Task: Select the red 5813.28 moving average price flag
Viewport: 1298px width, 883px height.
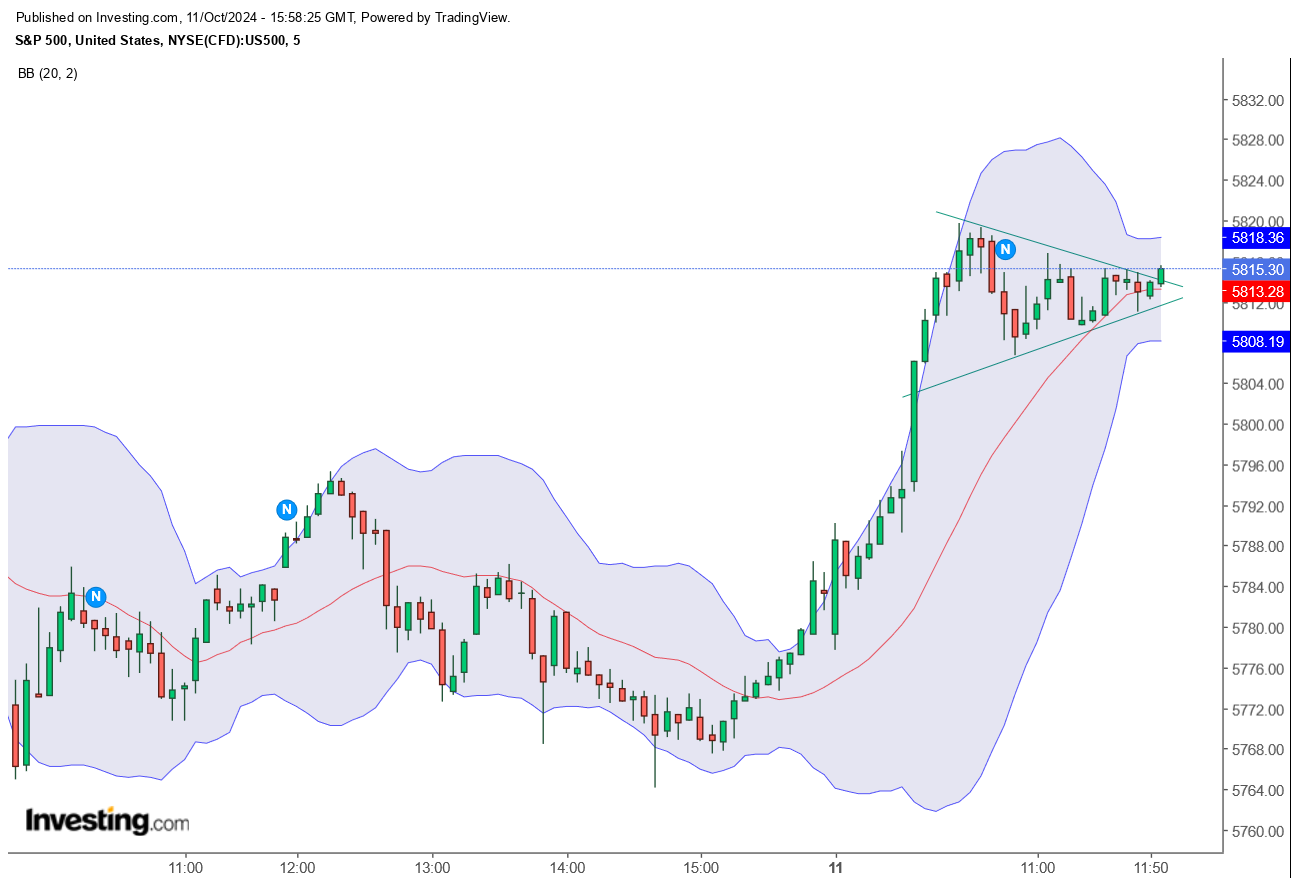Action: 1256,291
